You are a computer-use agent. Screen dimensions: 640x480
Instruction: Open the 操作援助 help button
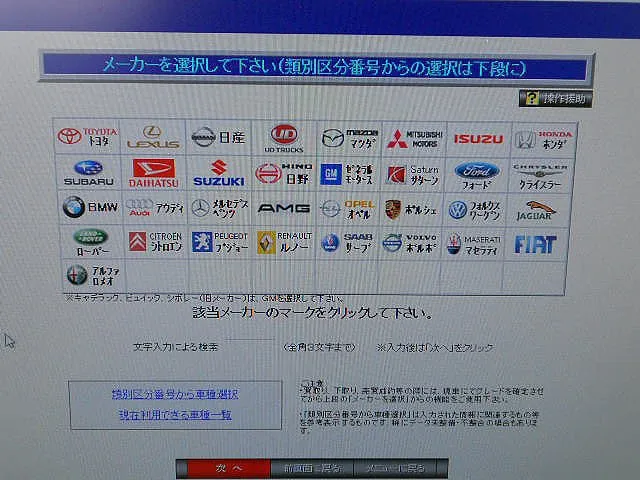coord(556,99)
